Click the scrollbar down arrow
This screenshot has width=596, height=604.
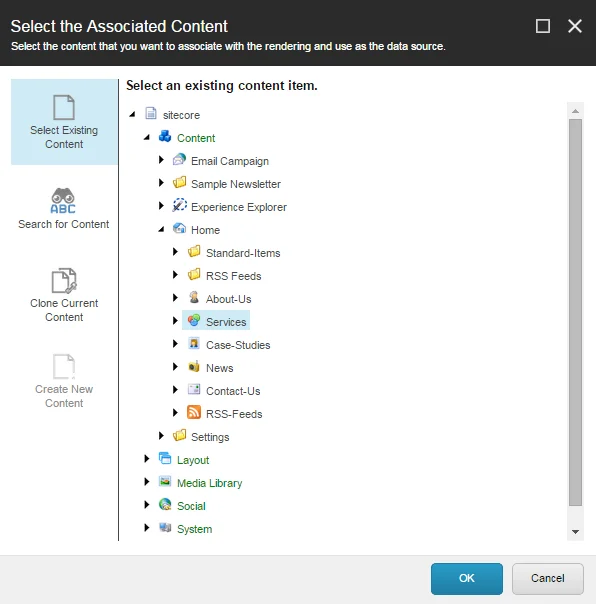pos(575,532)
